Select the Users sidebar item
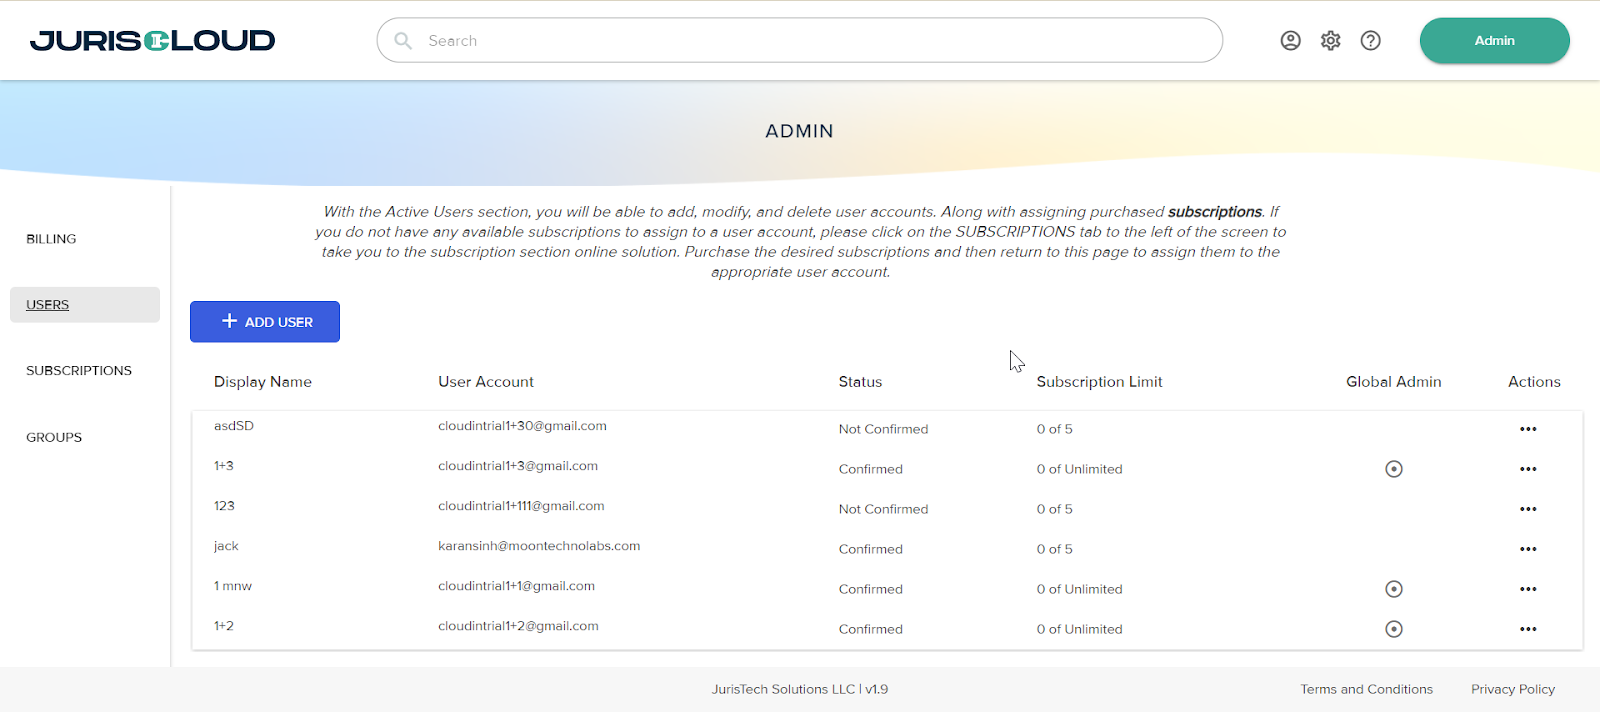 tap(48, 305)
